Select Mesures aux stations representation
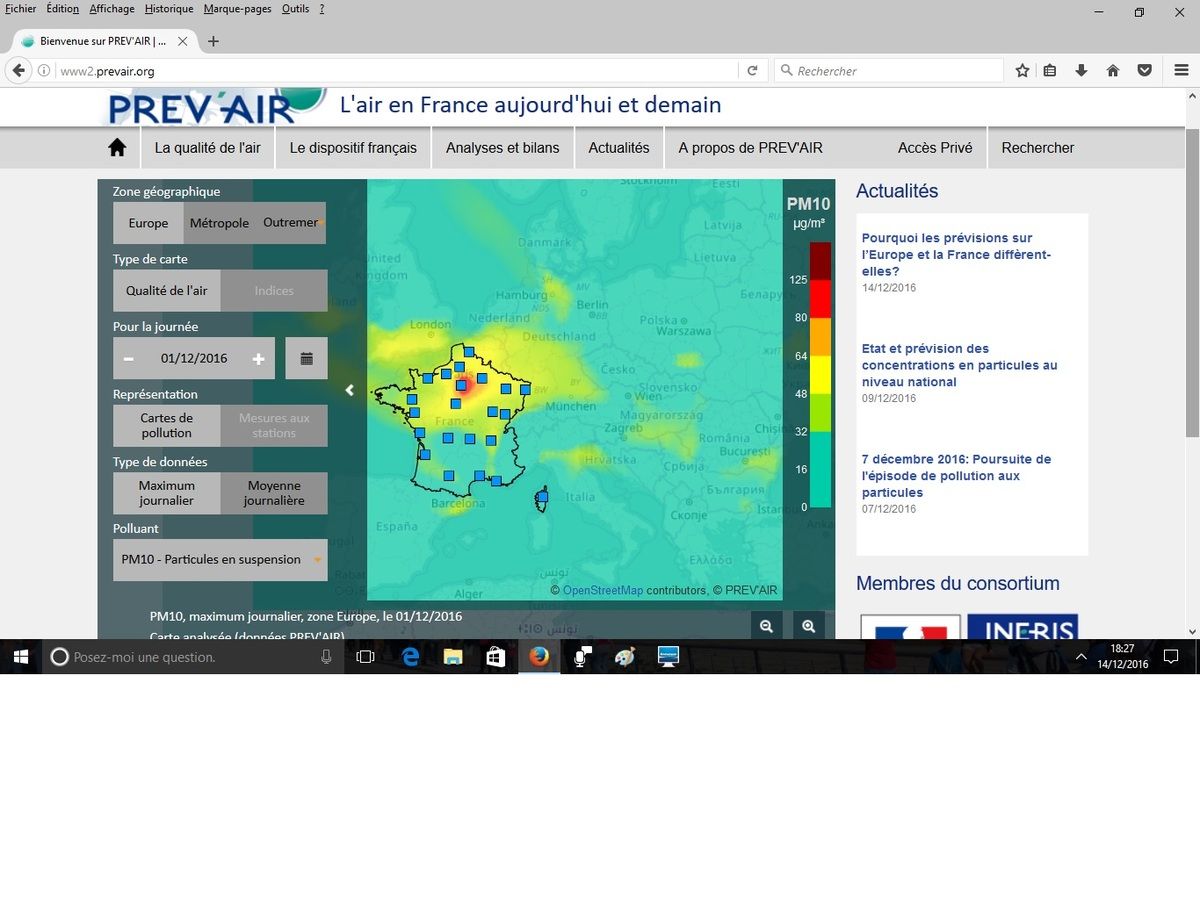Image resolution: width=1200 pixels, height=920 pixels. tap(274, 426)
